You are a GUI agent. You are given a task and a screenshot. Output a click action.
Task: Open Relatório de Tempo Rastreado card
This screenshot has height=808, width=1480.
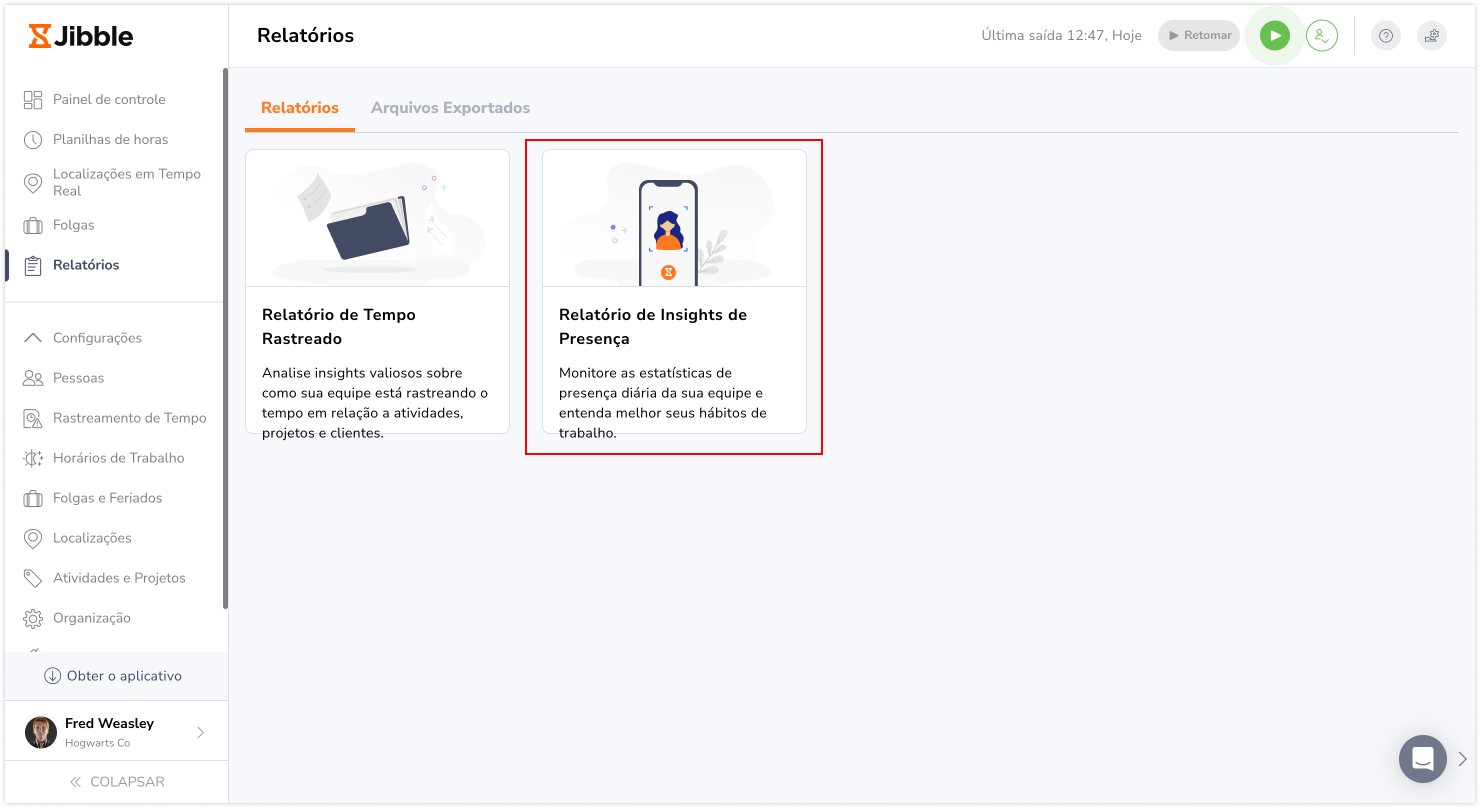click(377, 291)
